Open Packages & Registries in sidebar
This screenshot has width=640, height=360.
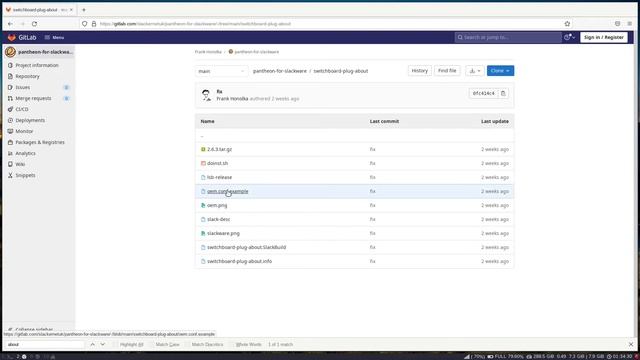click(x=40, y=142)
